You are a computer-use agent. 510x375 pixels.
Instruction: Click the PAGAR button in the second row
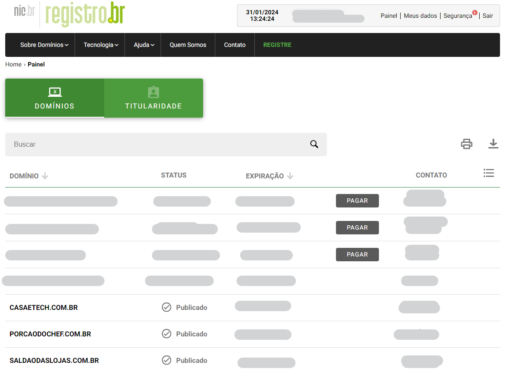pos(357,227)
